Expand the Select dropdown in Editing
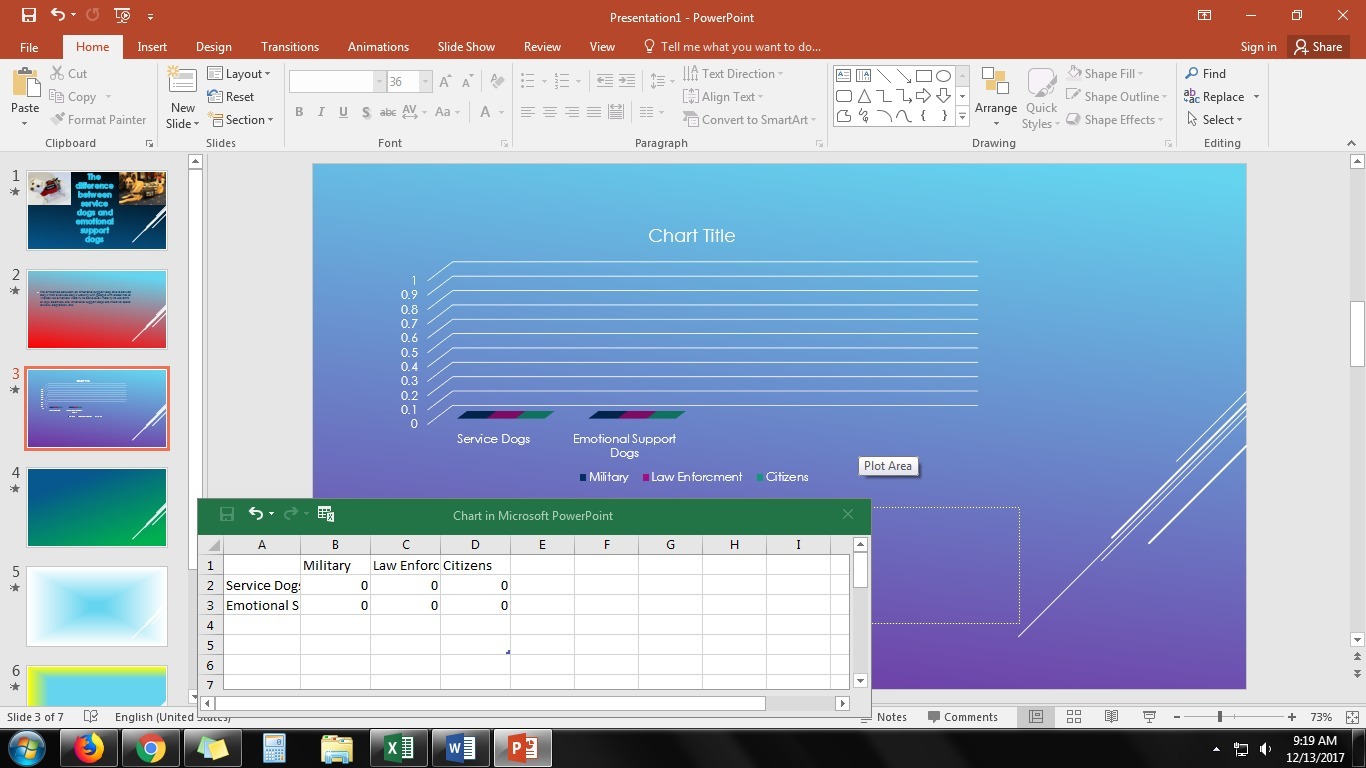1366x768 pixels. [1215, 120]
